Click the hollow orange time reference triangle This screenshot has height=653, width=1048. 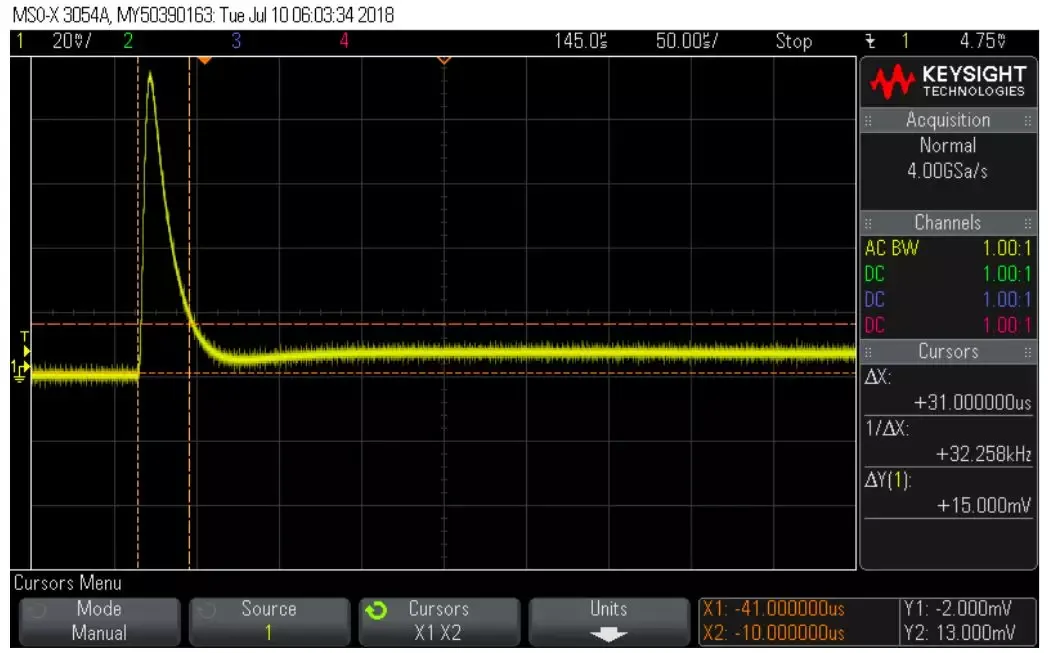[443, 61]
